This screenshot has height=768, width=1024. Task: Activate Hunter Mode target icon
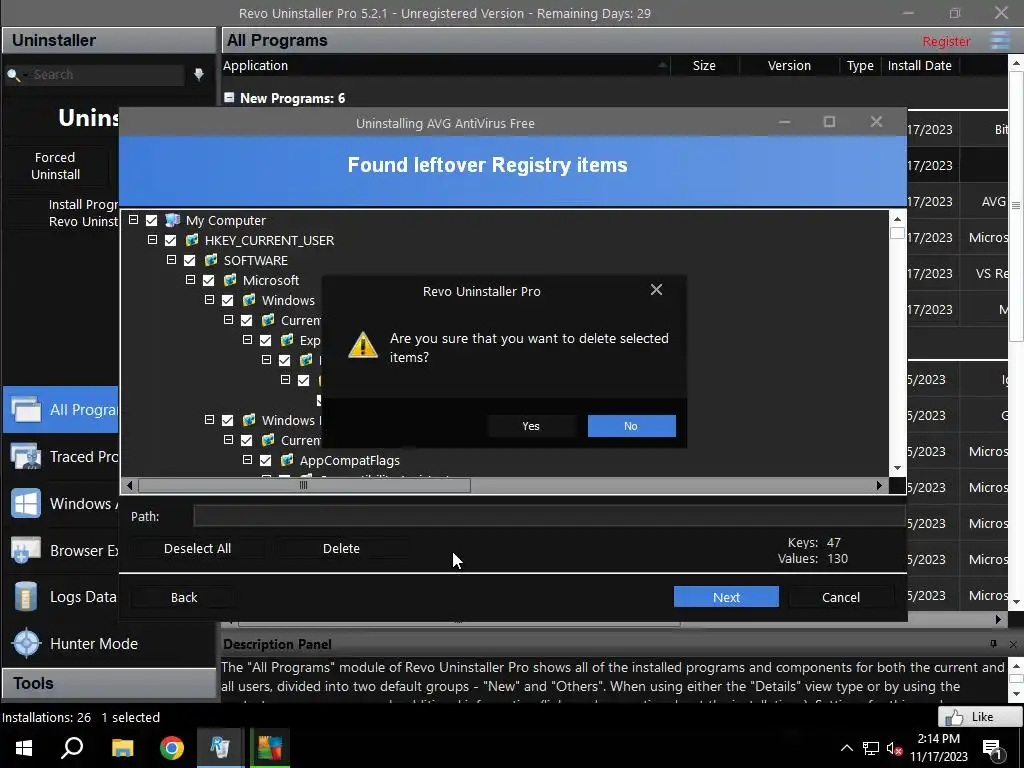pos(27,643)
